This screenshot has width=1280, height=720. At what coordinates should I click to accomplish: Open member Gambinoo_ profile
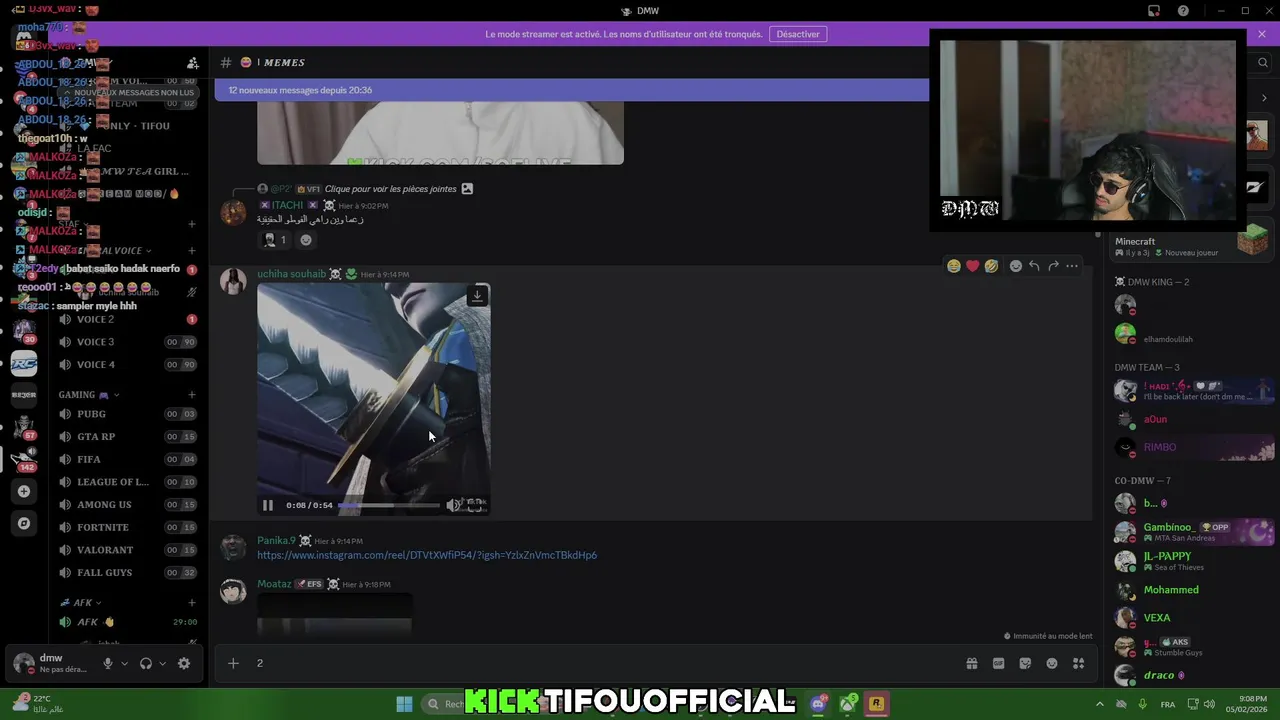pyautogui.click(x=1193, y=532)
